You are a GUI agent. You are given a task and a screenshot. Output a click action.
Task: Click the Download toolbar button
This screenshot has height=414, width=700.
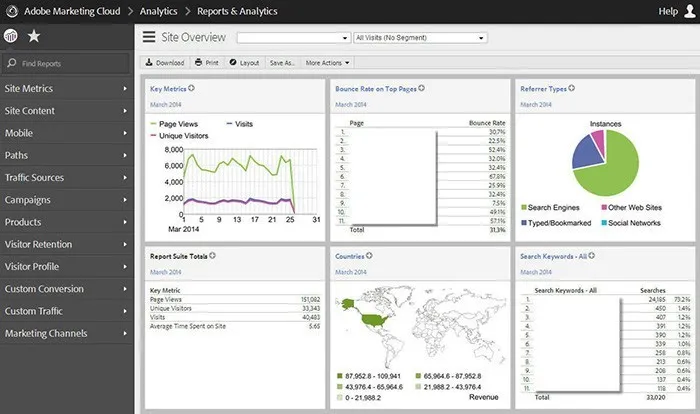click(165, 62)
